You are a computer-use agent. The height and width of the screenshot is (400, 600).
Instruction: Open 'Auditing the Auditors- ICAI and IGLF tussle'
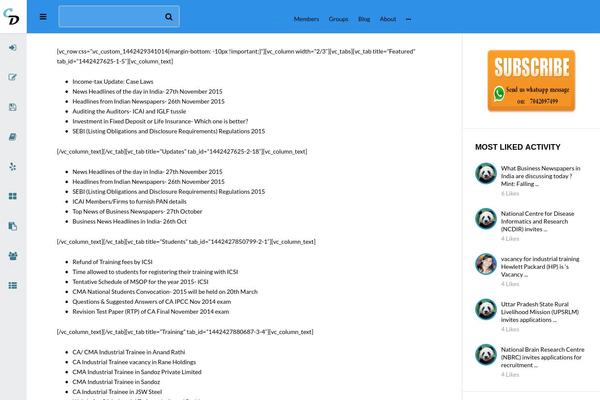tap(129, 111)
